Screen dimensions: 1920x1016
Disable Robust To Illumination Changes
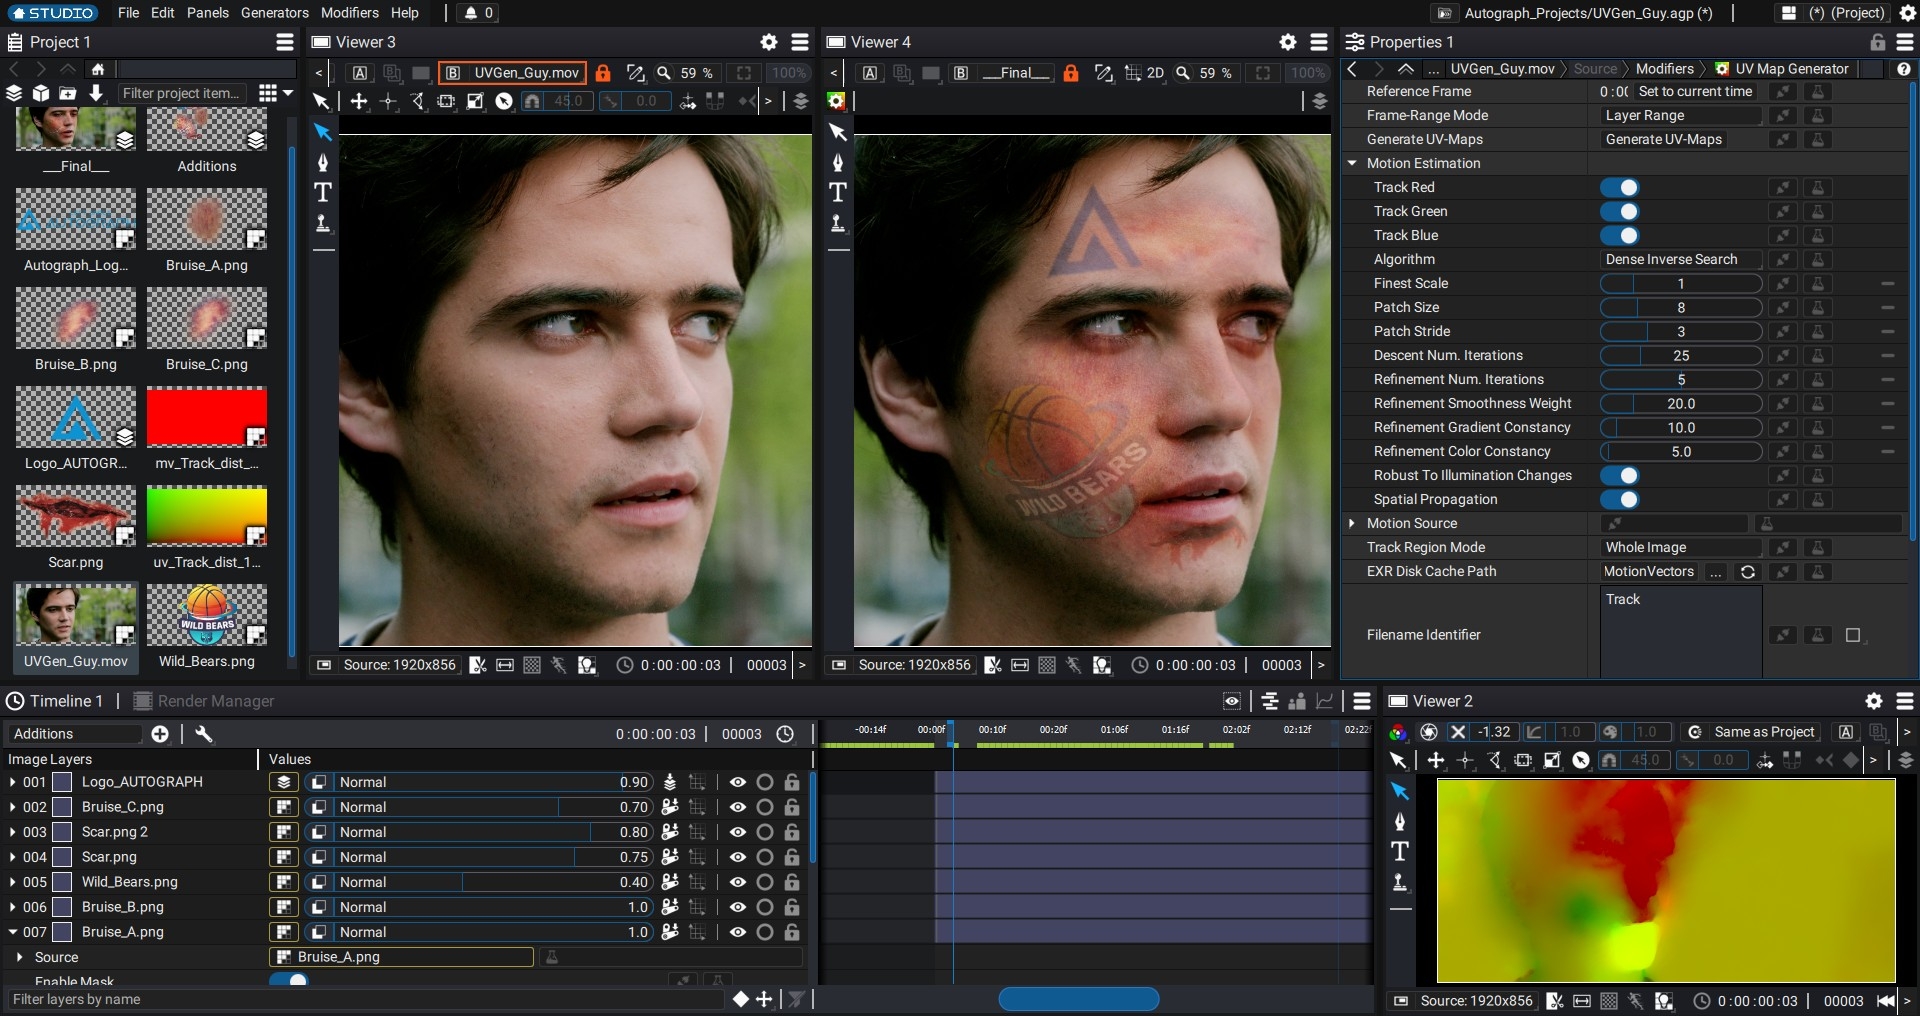pyautogui.click(x=1619, y=476)
